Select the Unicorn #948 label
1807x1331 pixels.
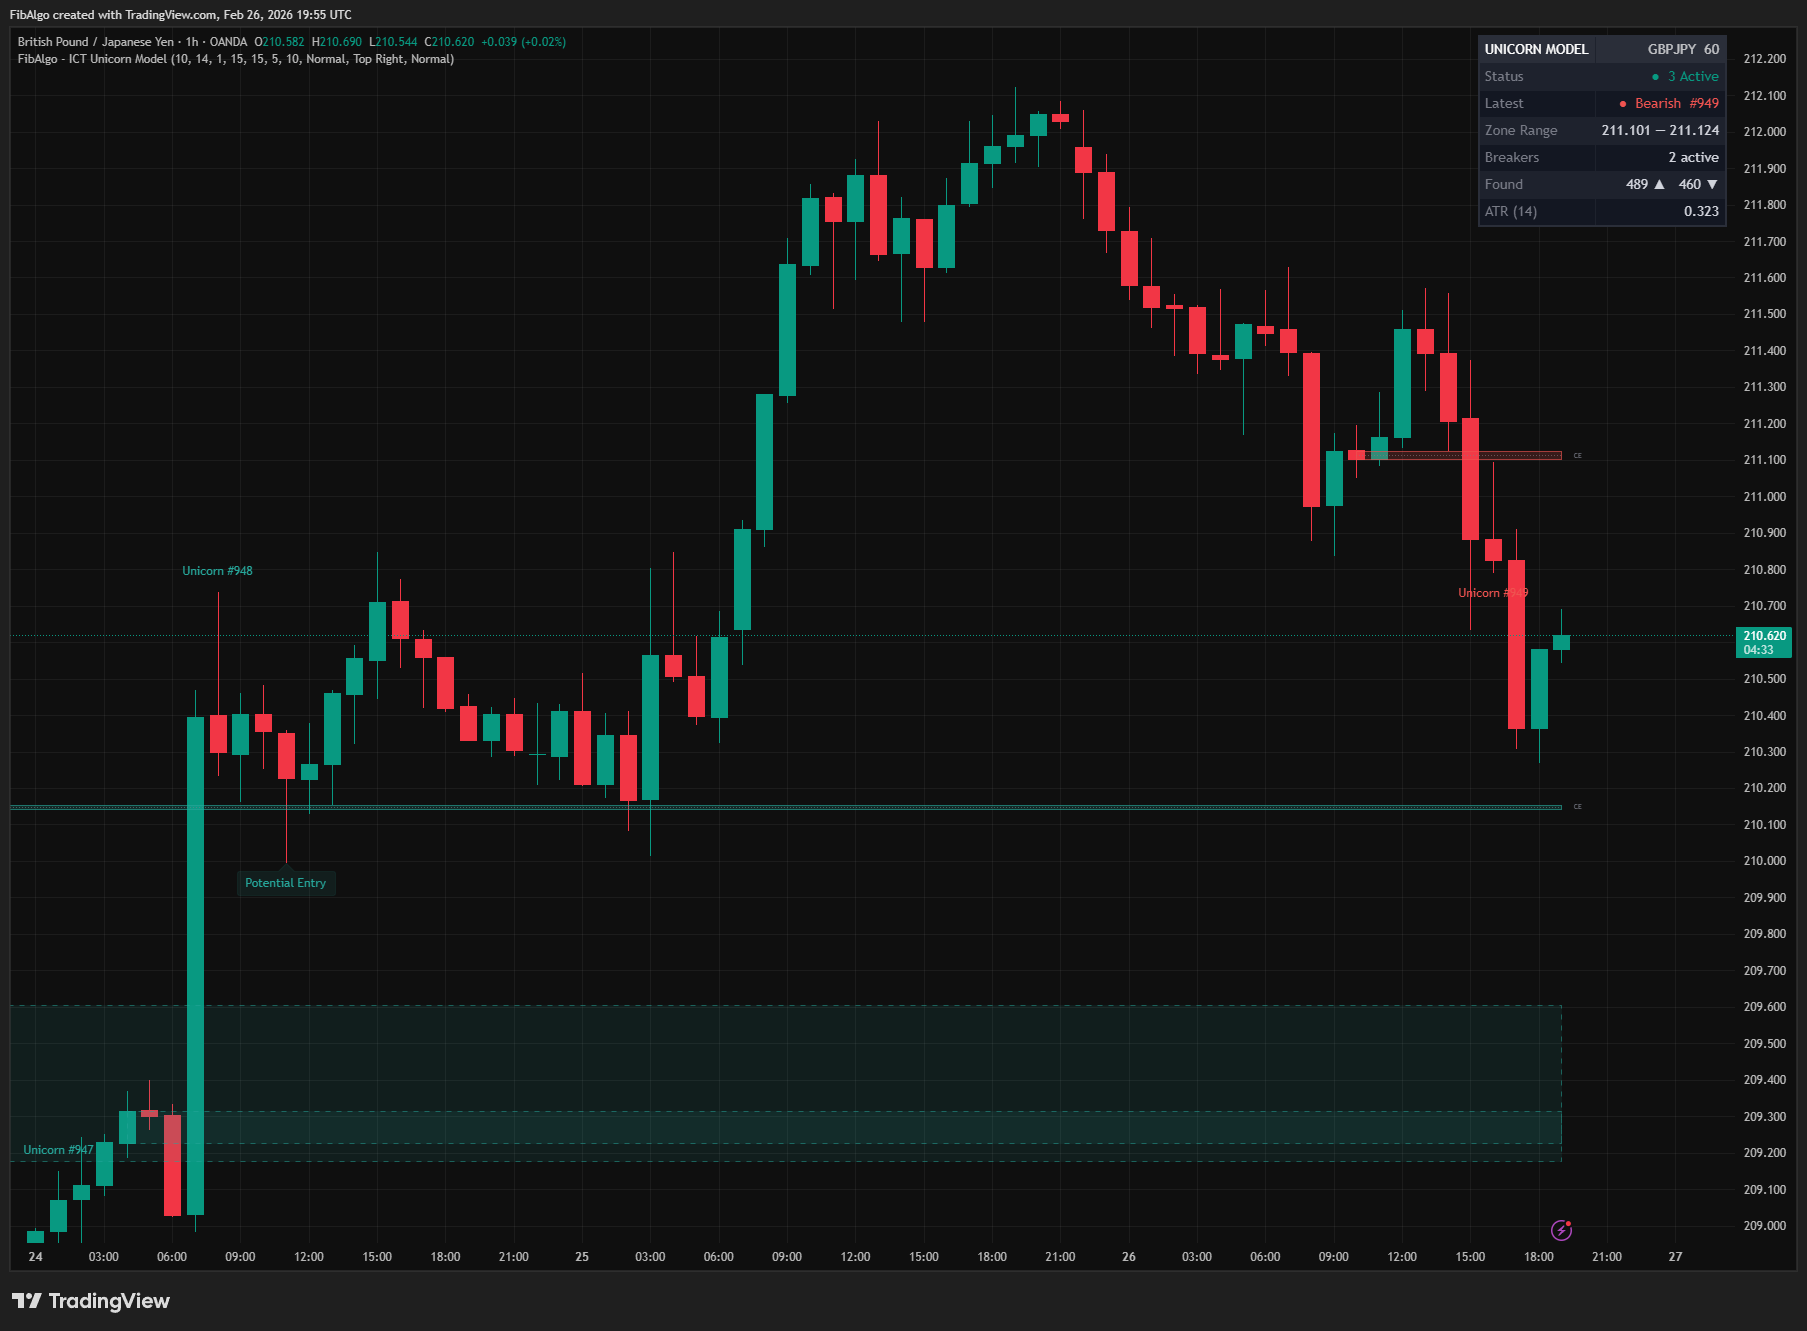coord(217,571)
